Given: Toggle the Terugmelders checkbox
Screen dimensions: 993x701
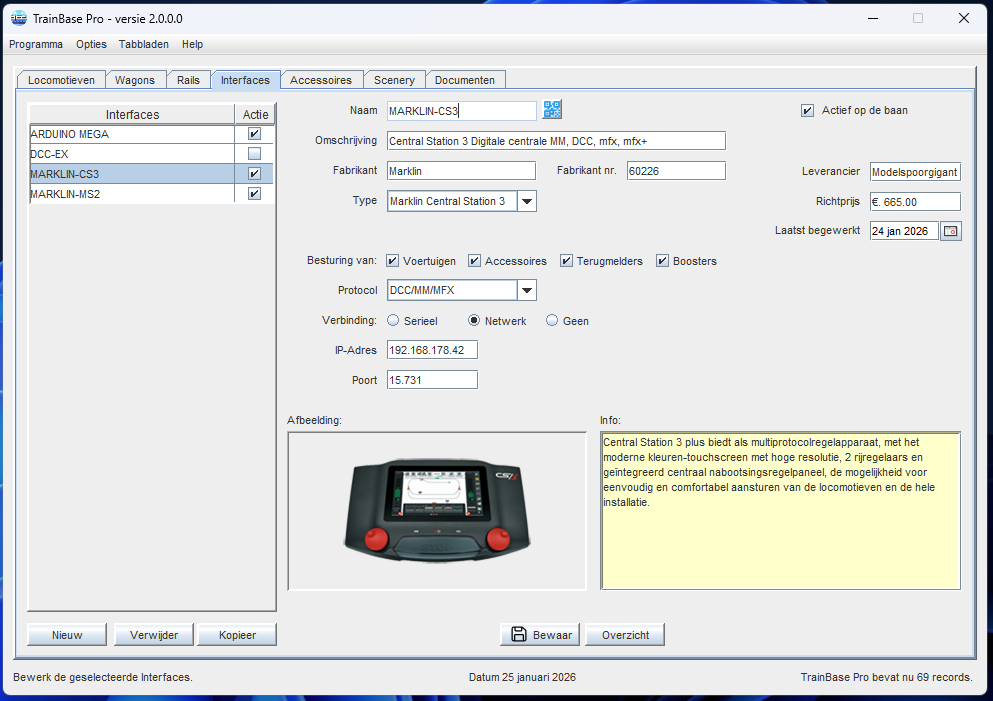Looking at the screenshot, I should point(567,261).
